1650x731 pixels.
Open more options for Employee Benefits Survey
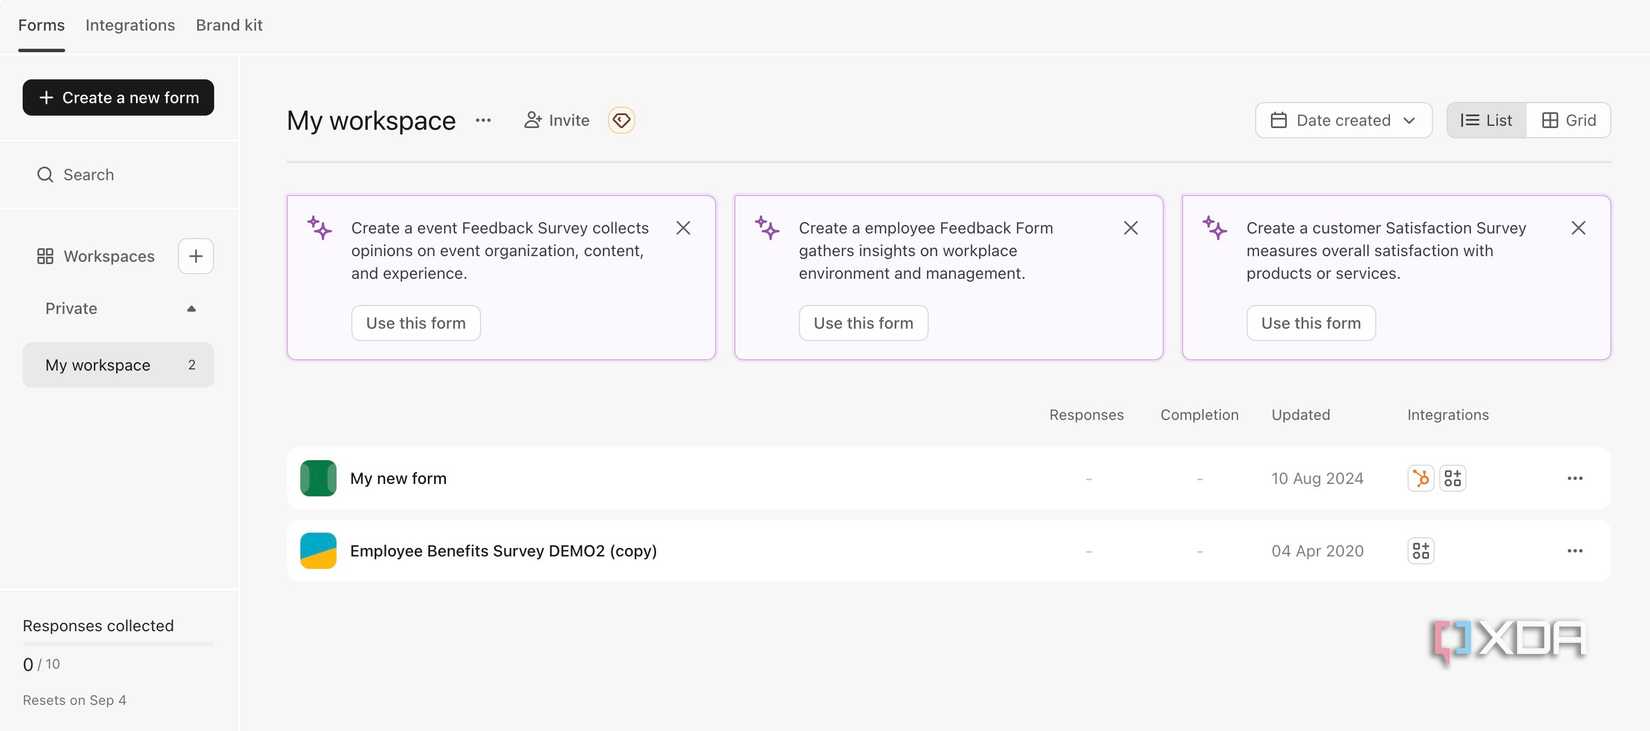tap(1575, 551)
